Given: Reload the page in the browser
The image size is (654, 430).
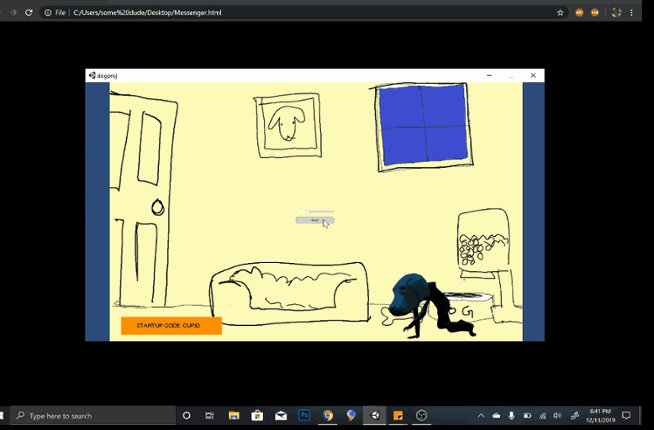Looking at the screenshot, I should [28, 12].
